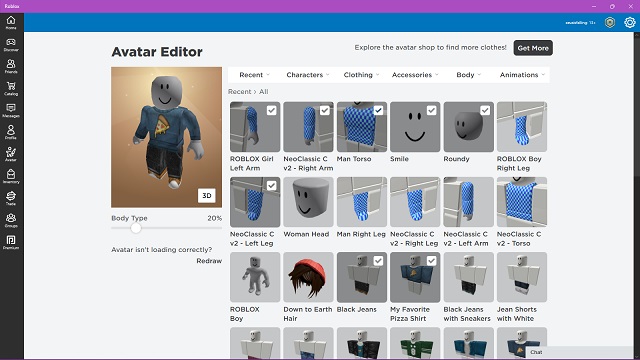The height and width of the screenshot is (360, 640).
Task: Expand the Recent dropdown
Action: 255,75
